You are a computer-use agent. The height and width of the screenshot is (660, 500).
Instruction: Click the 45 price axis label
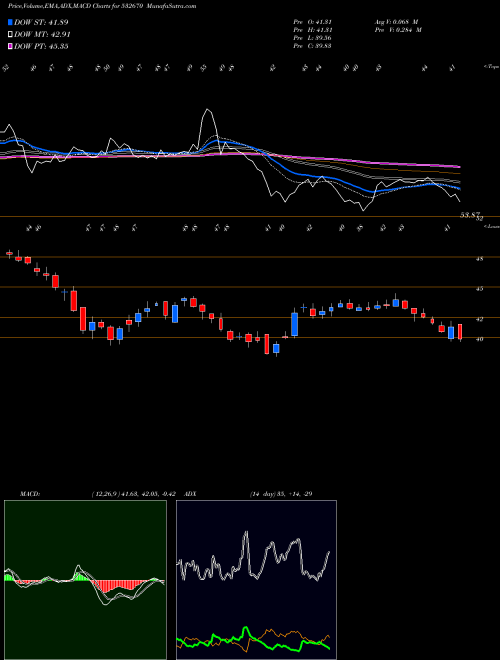point(479,289)
